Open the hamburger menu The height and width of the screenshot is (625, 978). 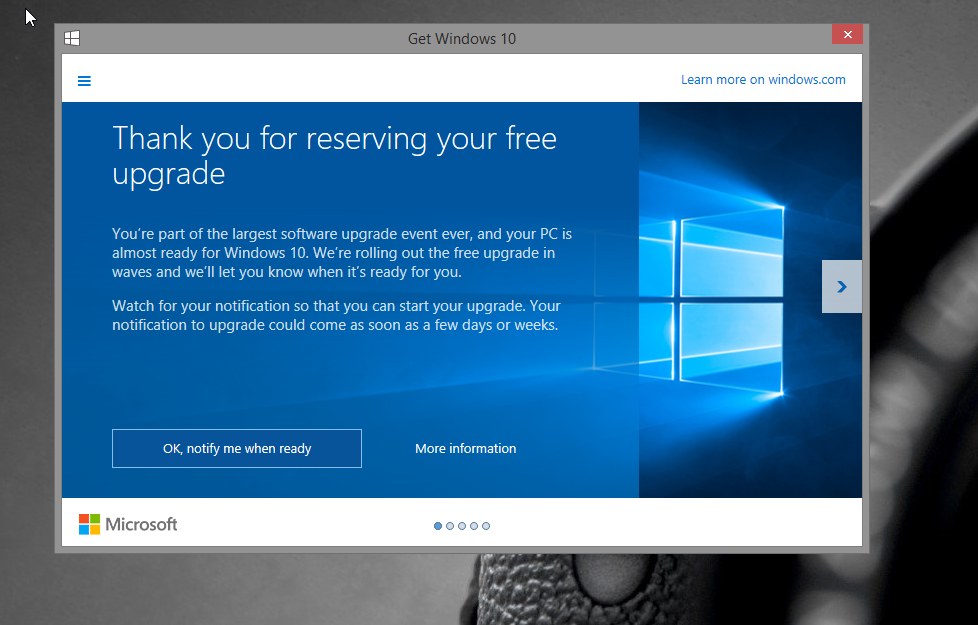click(x=84, y=81)
